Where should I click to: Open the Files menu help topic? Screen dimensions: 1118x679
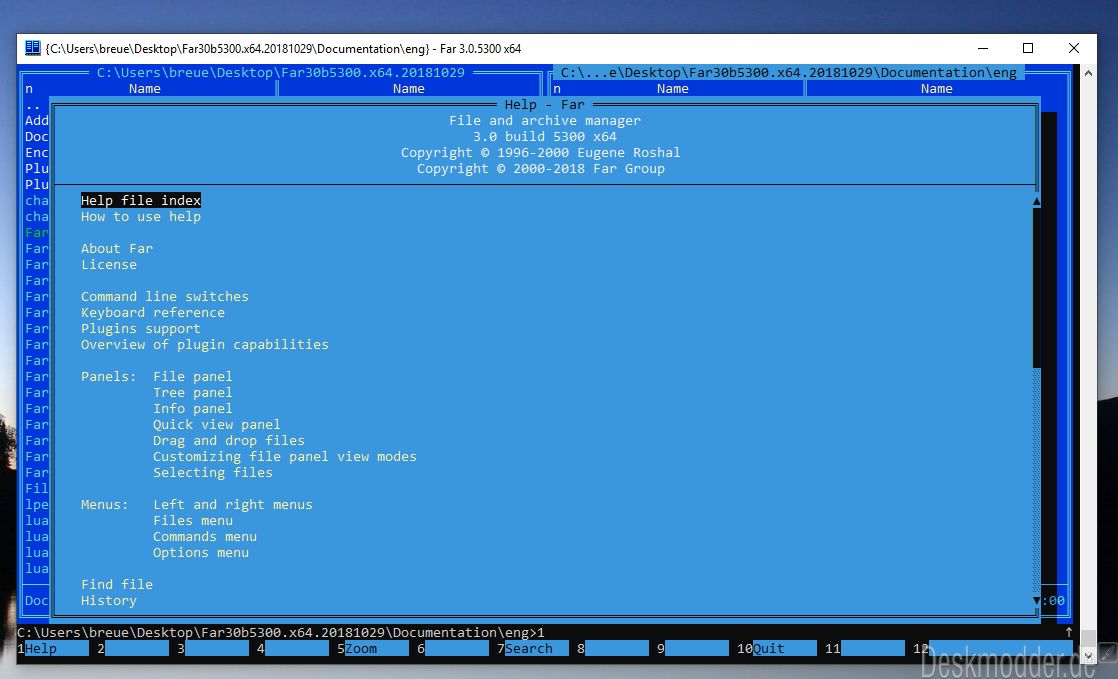coord(193,521)
